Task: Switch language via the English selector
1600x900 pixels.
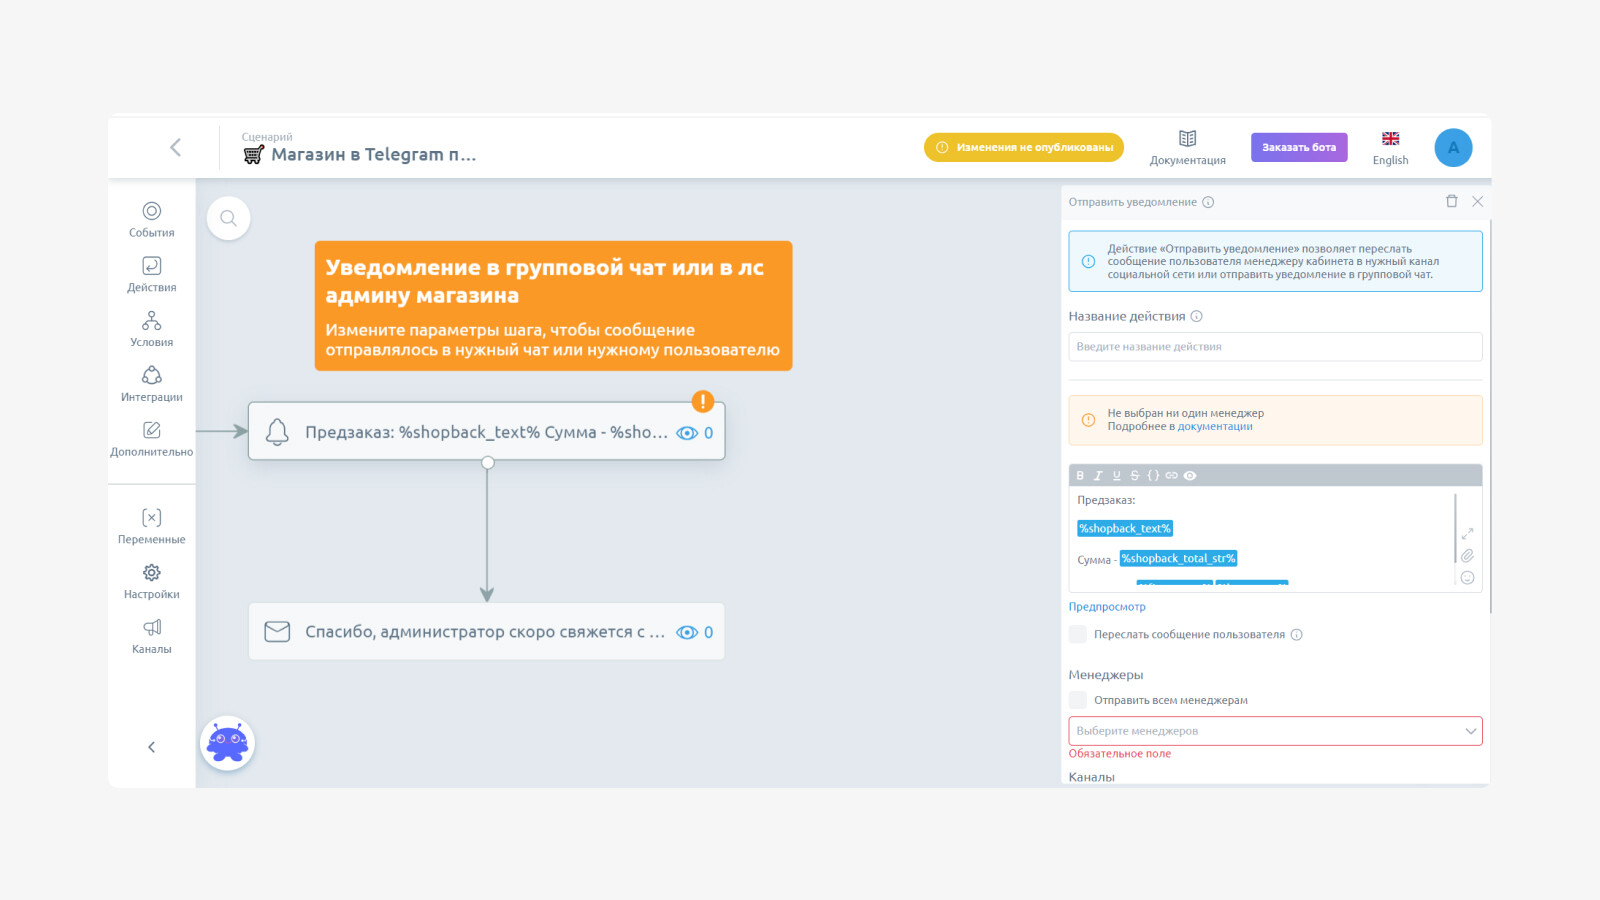Action: click(x=1390, y=147)
